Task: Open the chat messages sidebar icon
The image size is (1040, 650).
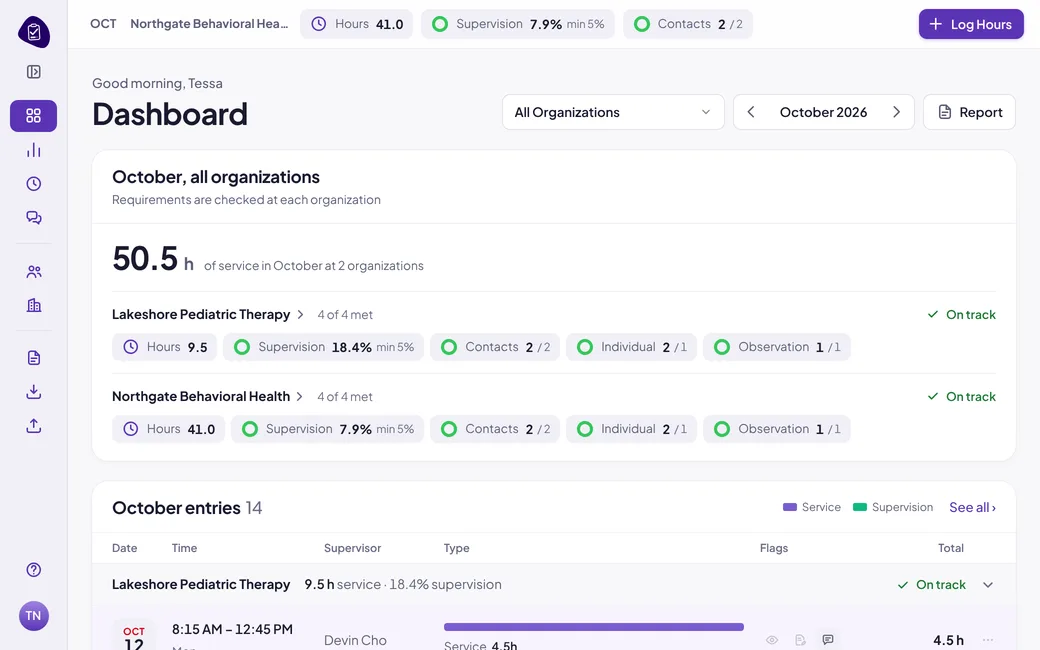Action: [34, 218]
